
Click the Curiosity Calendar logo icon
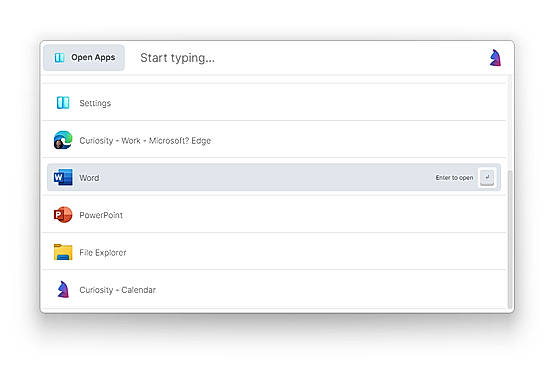tap(63, 289)
